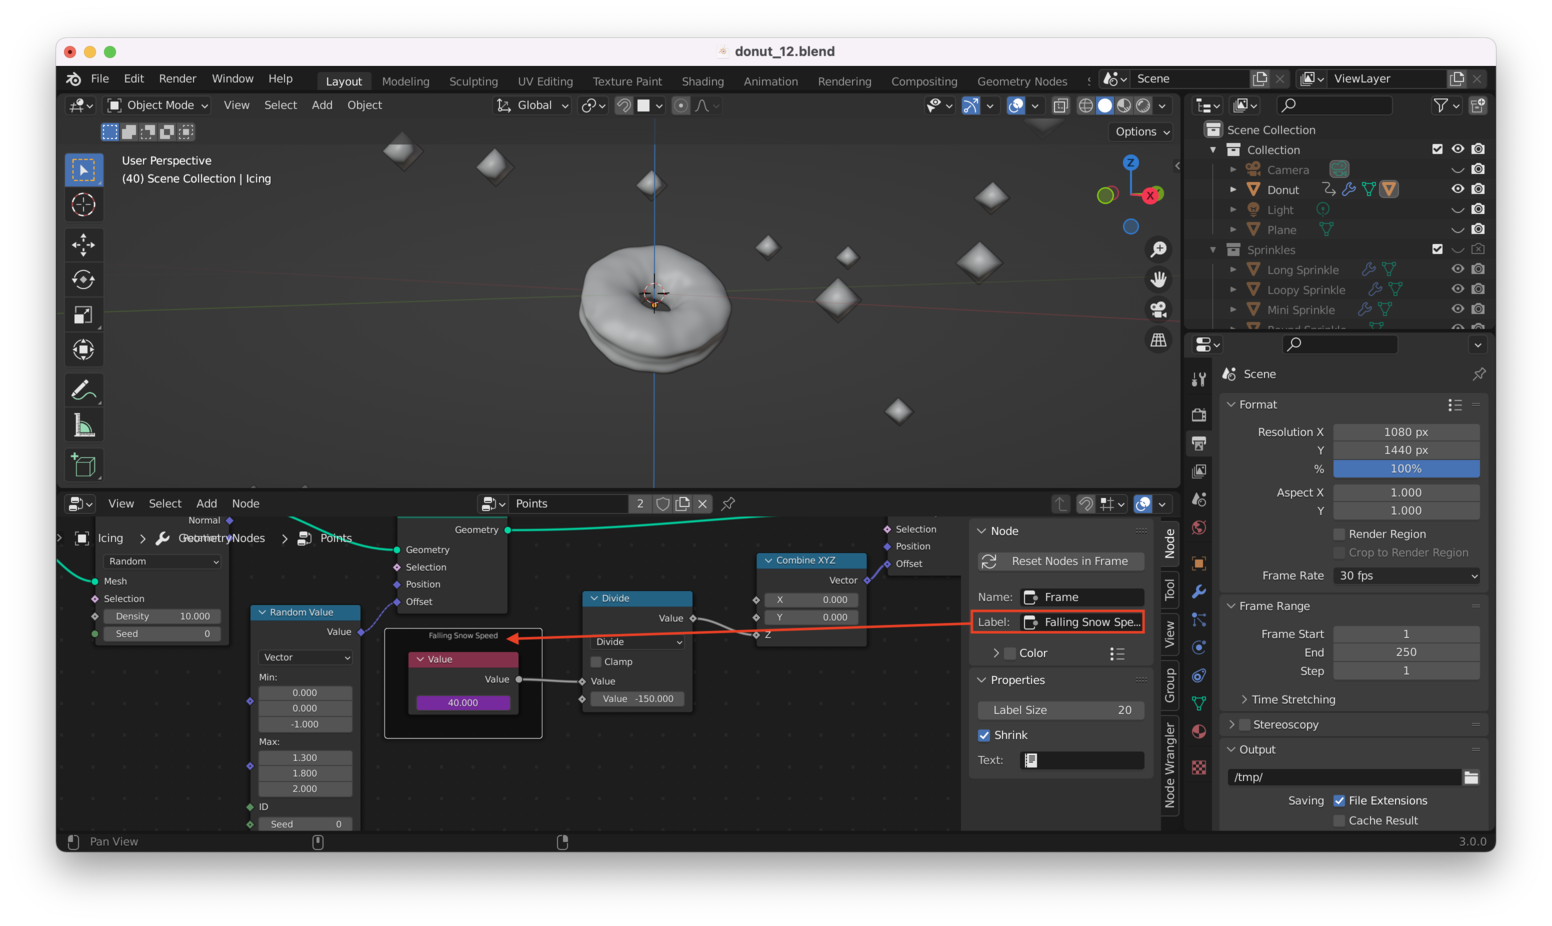Click the zoom magnifier icon in viewport
The height and width of the screenshot is (926, 1552).
tap(1158, 249)
